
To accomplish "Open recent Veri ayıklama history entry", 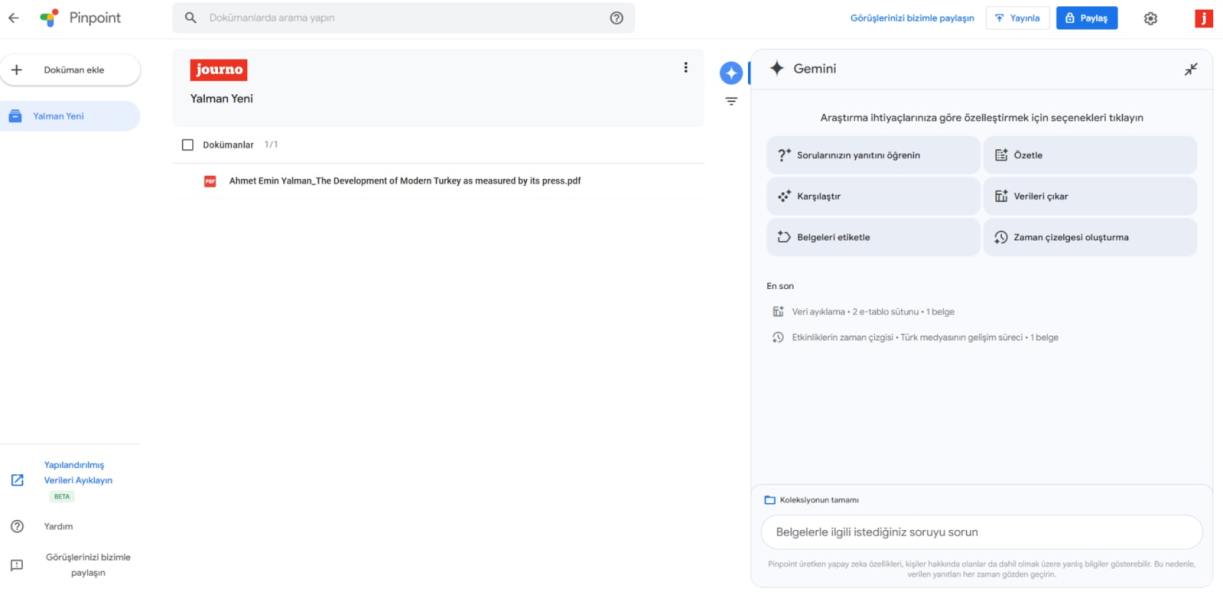I will click(872, 312).
